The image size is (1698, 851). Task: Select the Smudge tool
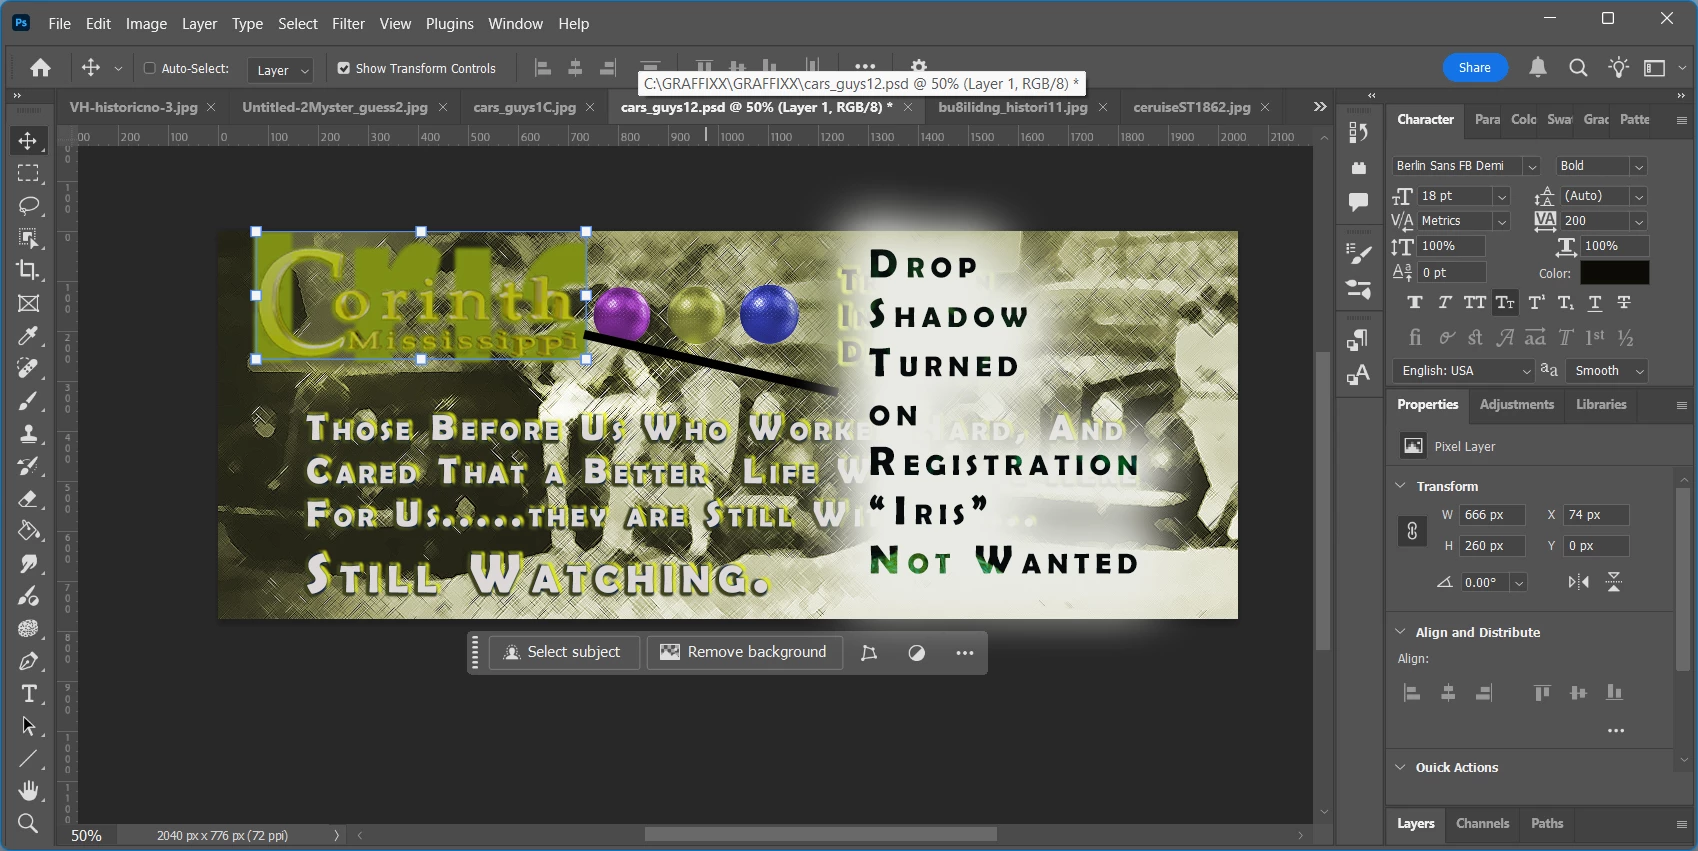click(28, 563)
